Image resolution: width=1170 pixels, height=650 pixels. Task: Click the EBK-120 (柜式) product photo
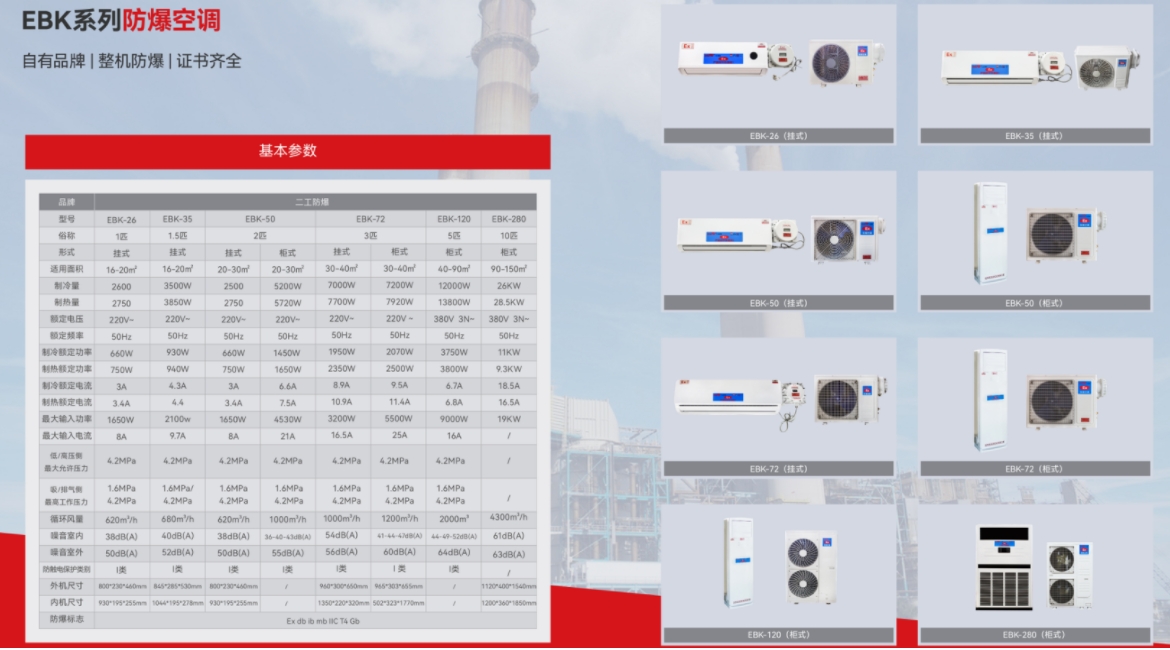[778, 565]
